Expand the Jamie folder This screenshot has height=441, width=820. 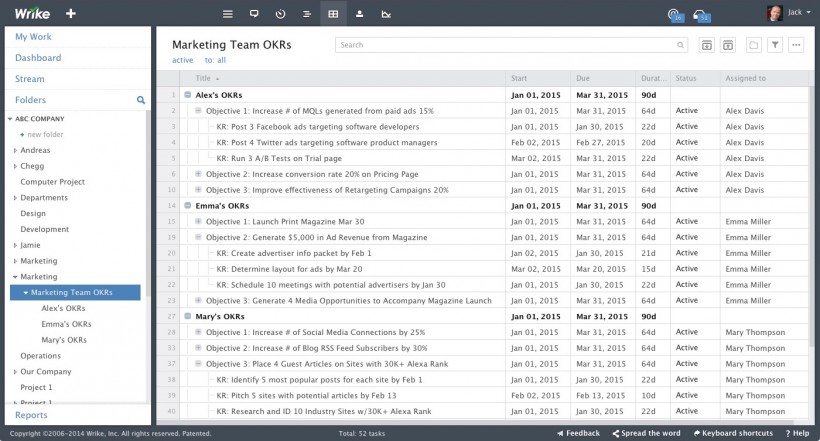pyautogui.click(x=15, y=245)
